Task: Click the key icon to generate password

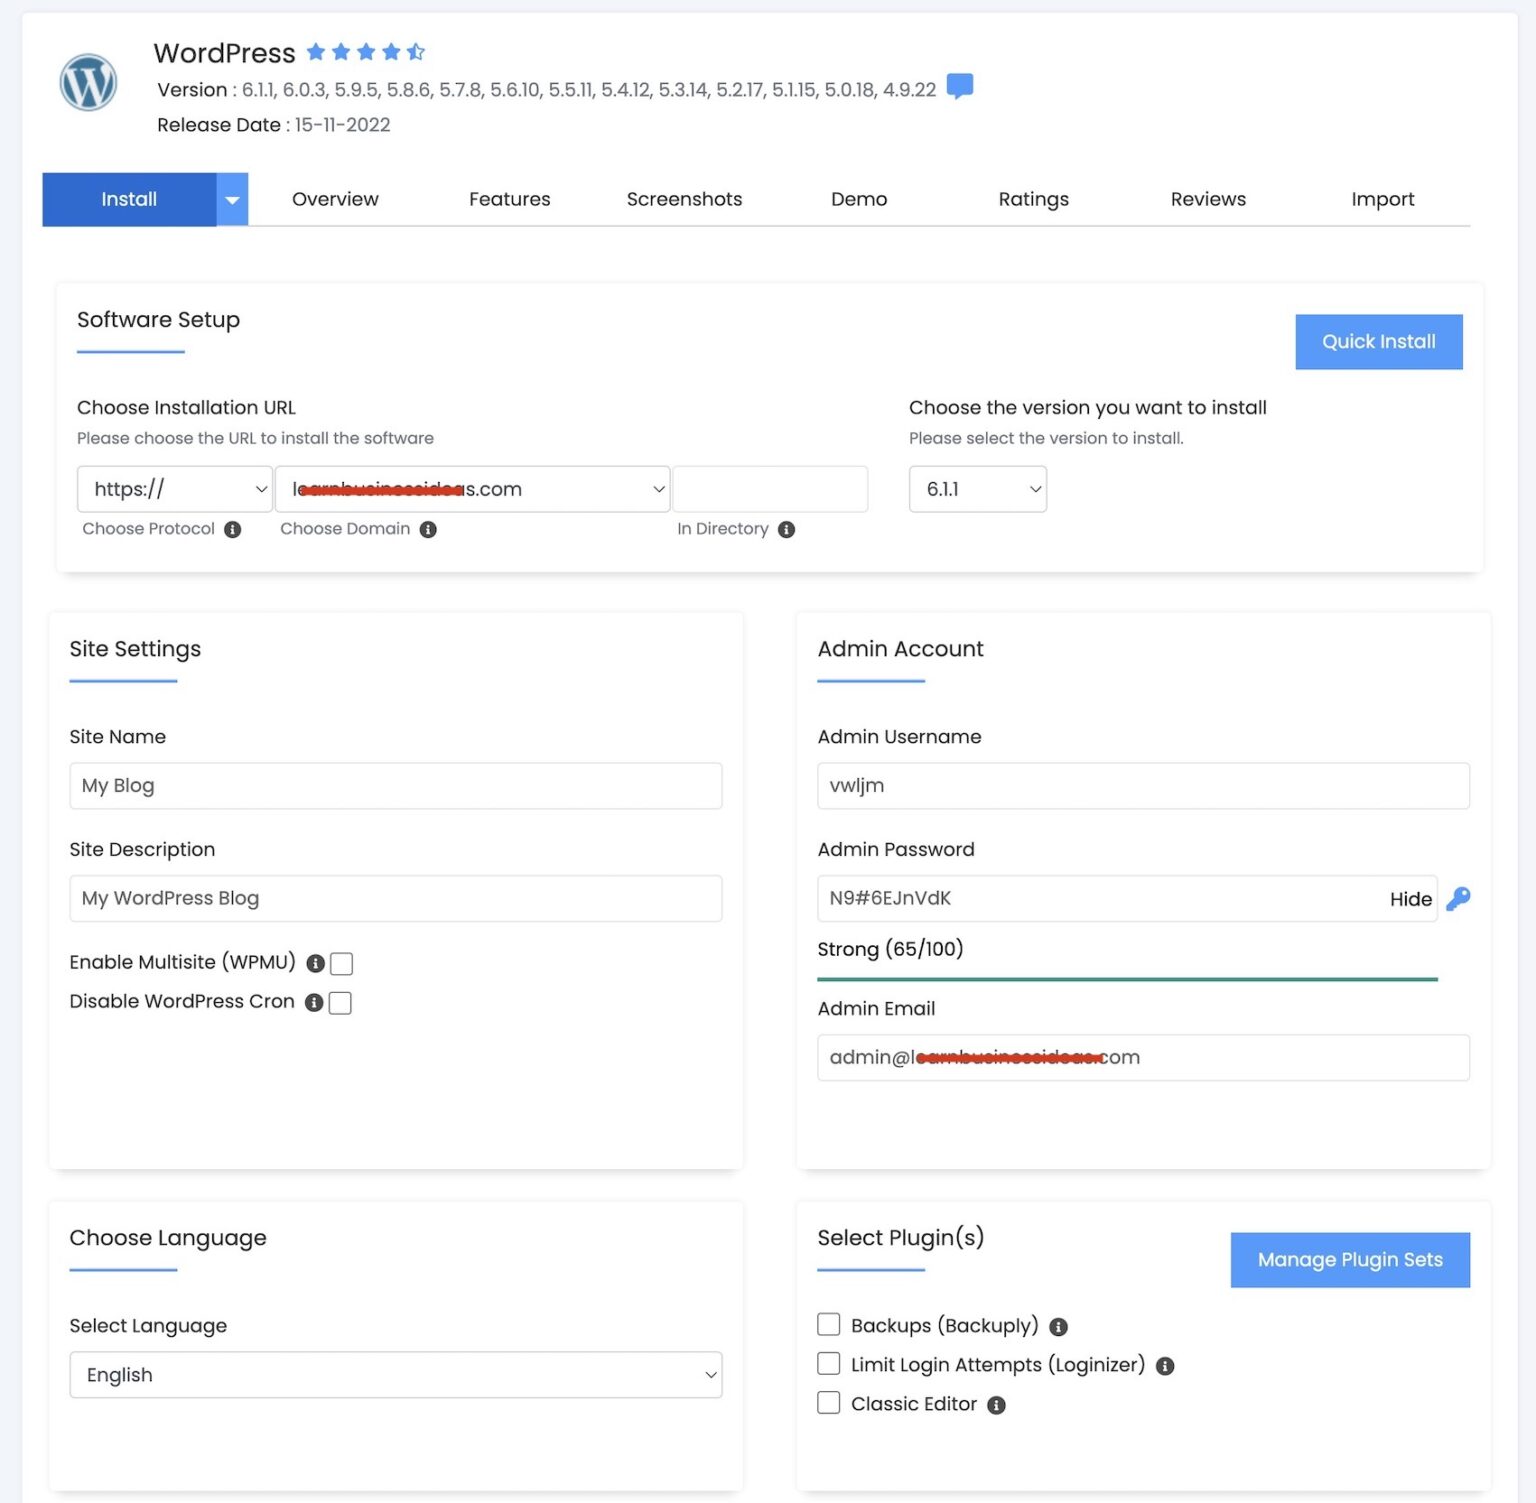Action: [1458, 898]
